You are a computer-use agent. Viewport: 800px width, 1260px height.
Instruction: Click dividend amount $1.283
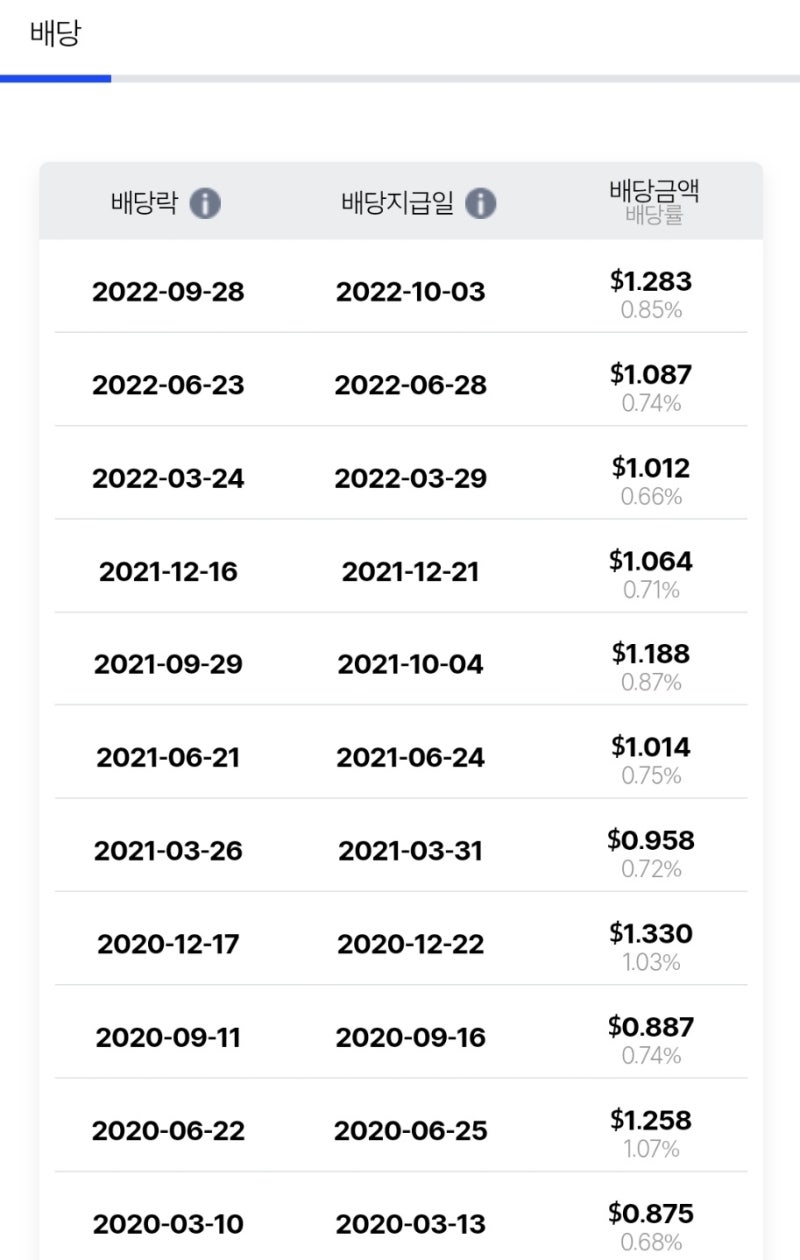pyautogui.click(x=651, y=281)
